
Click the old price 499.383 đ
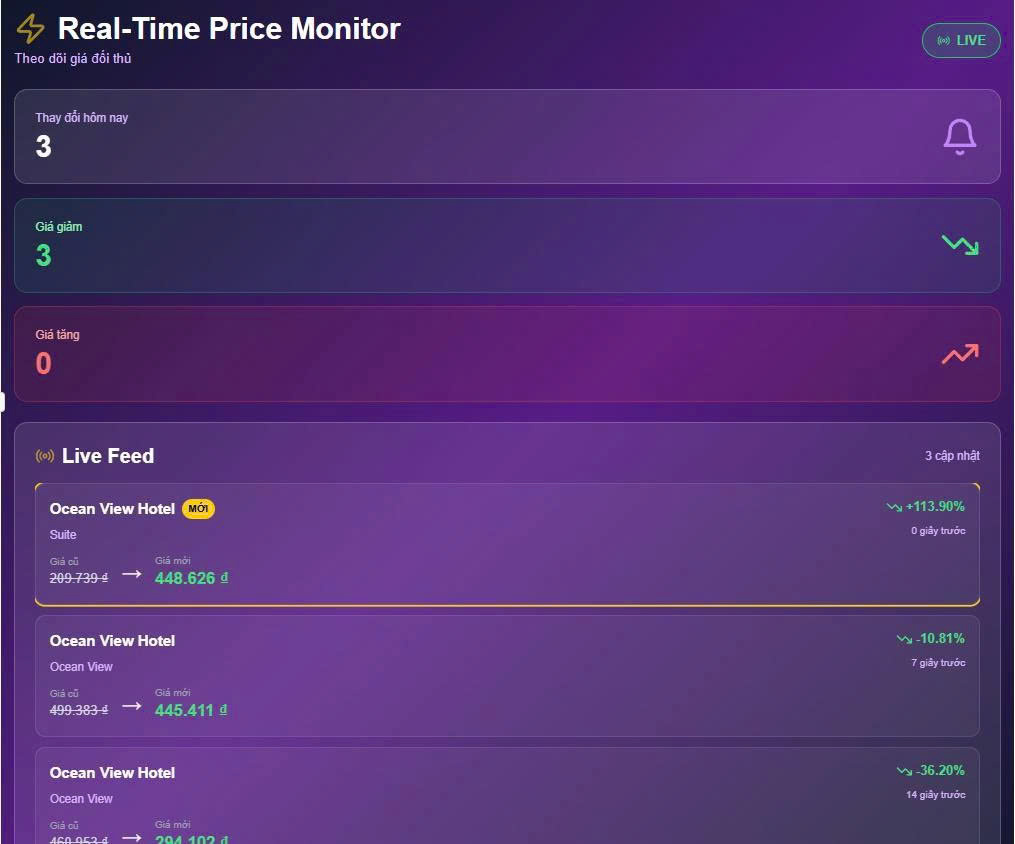click(79, 710)
